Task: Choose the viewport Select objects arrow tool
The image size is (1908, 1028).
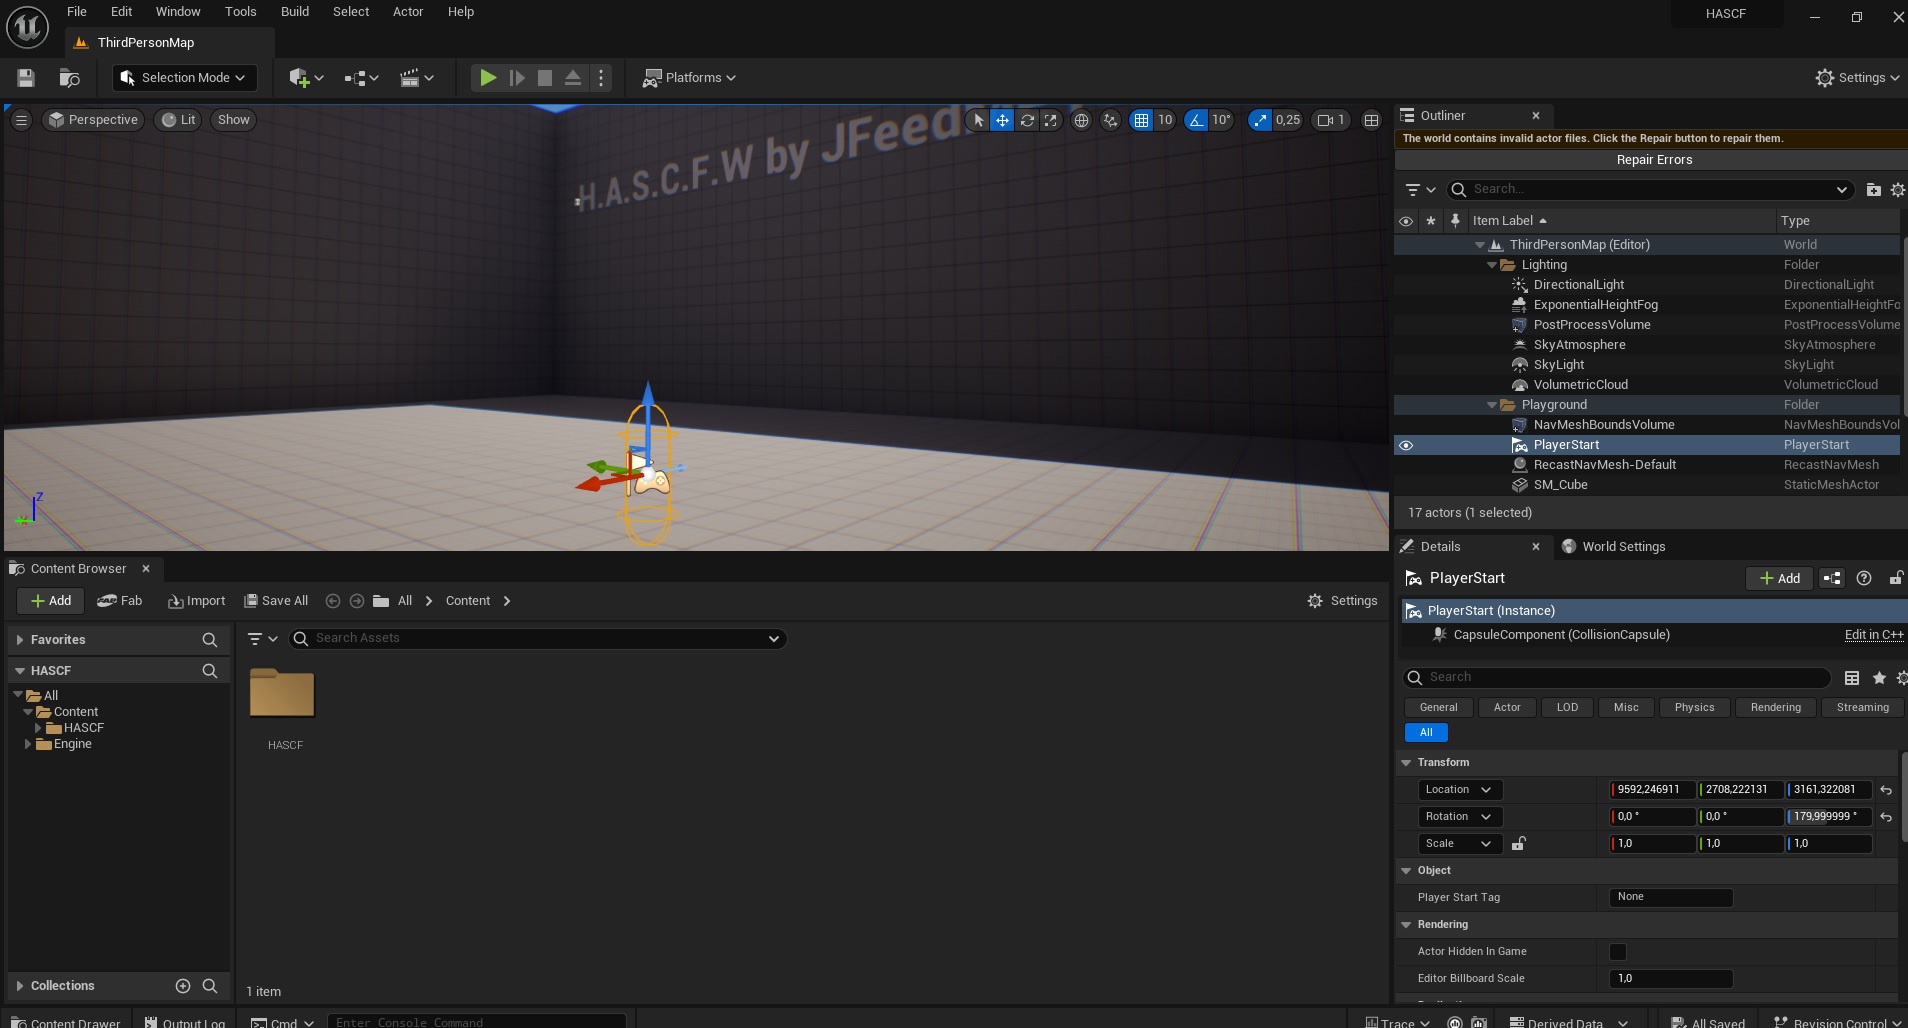Action: tap(978, 120)
